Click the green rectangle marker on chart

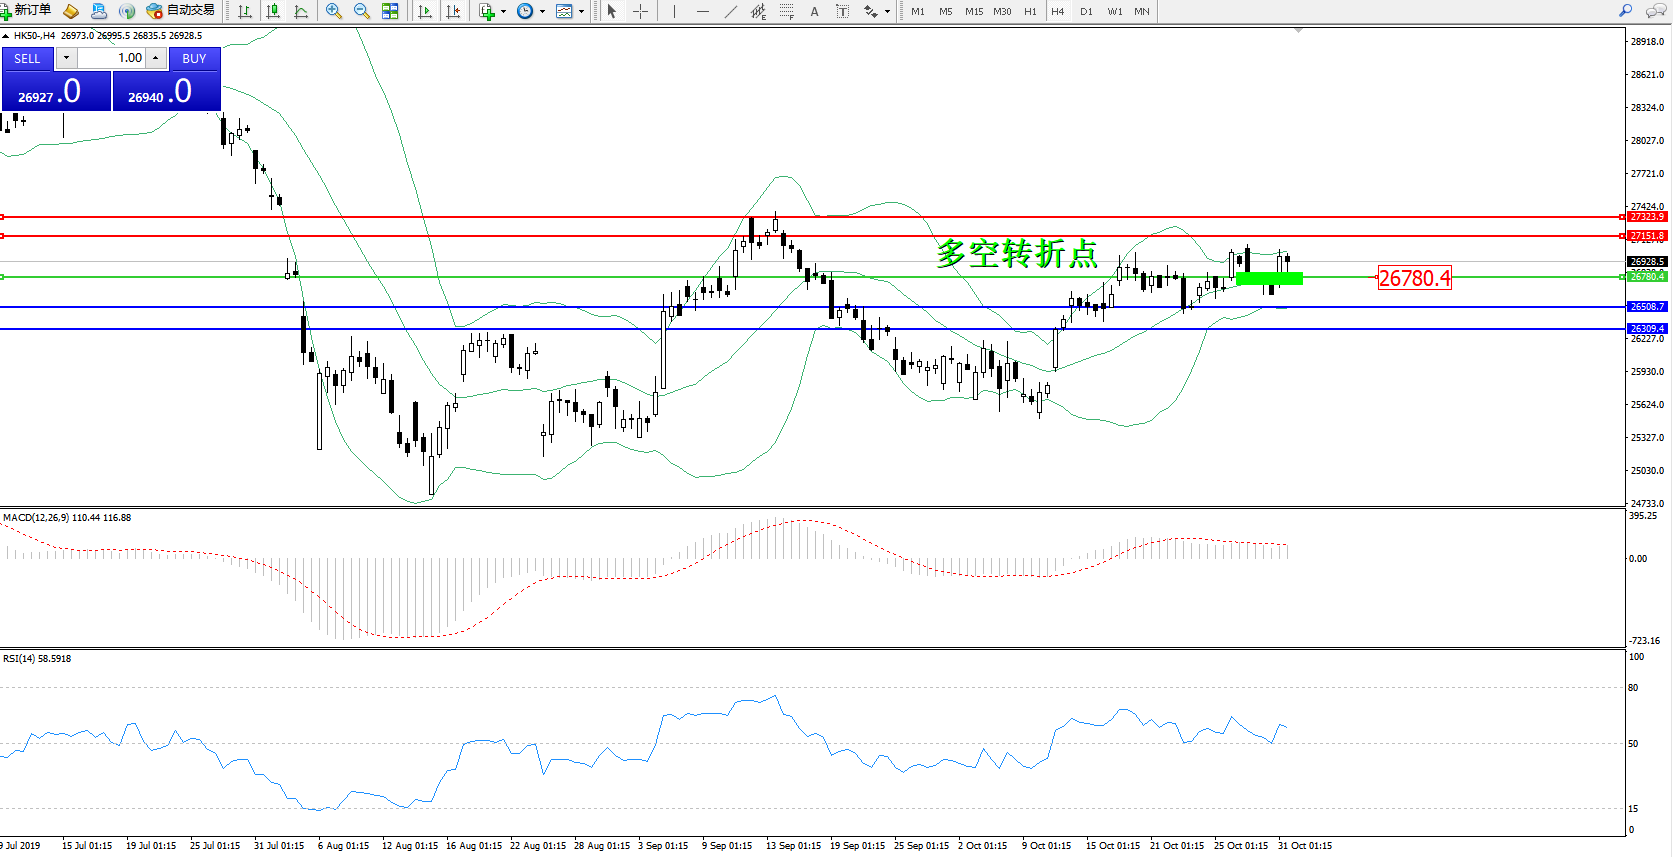[x=1269, y=279]
